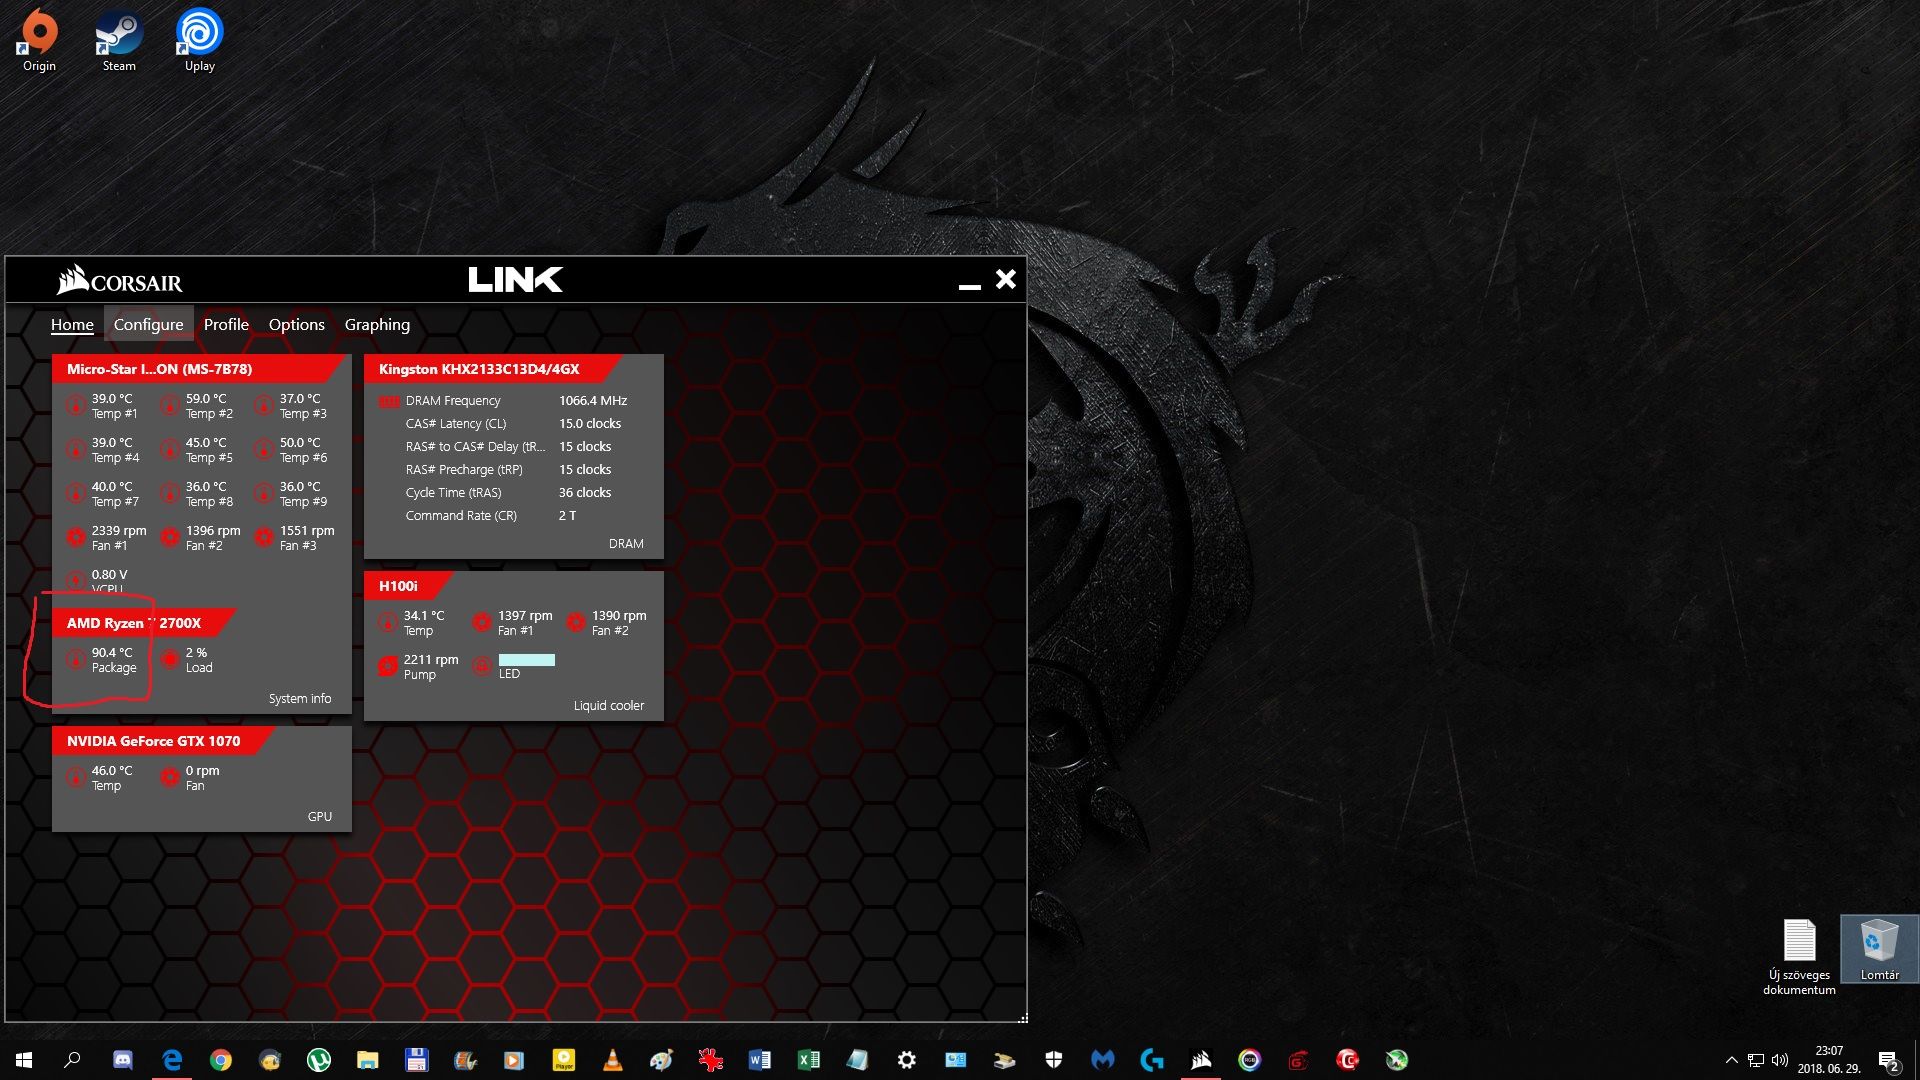This screenshot has height=1080, width=1920.
Task: Switch to the Graphing tab
Action: [377, 324]
